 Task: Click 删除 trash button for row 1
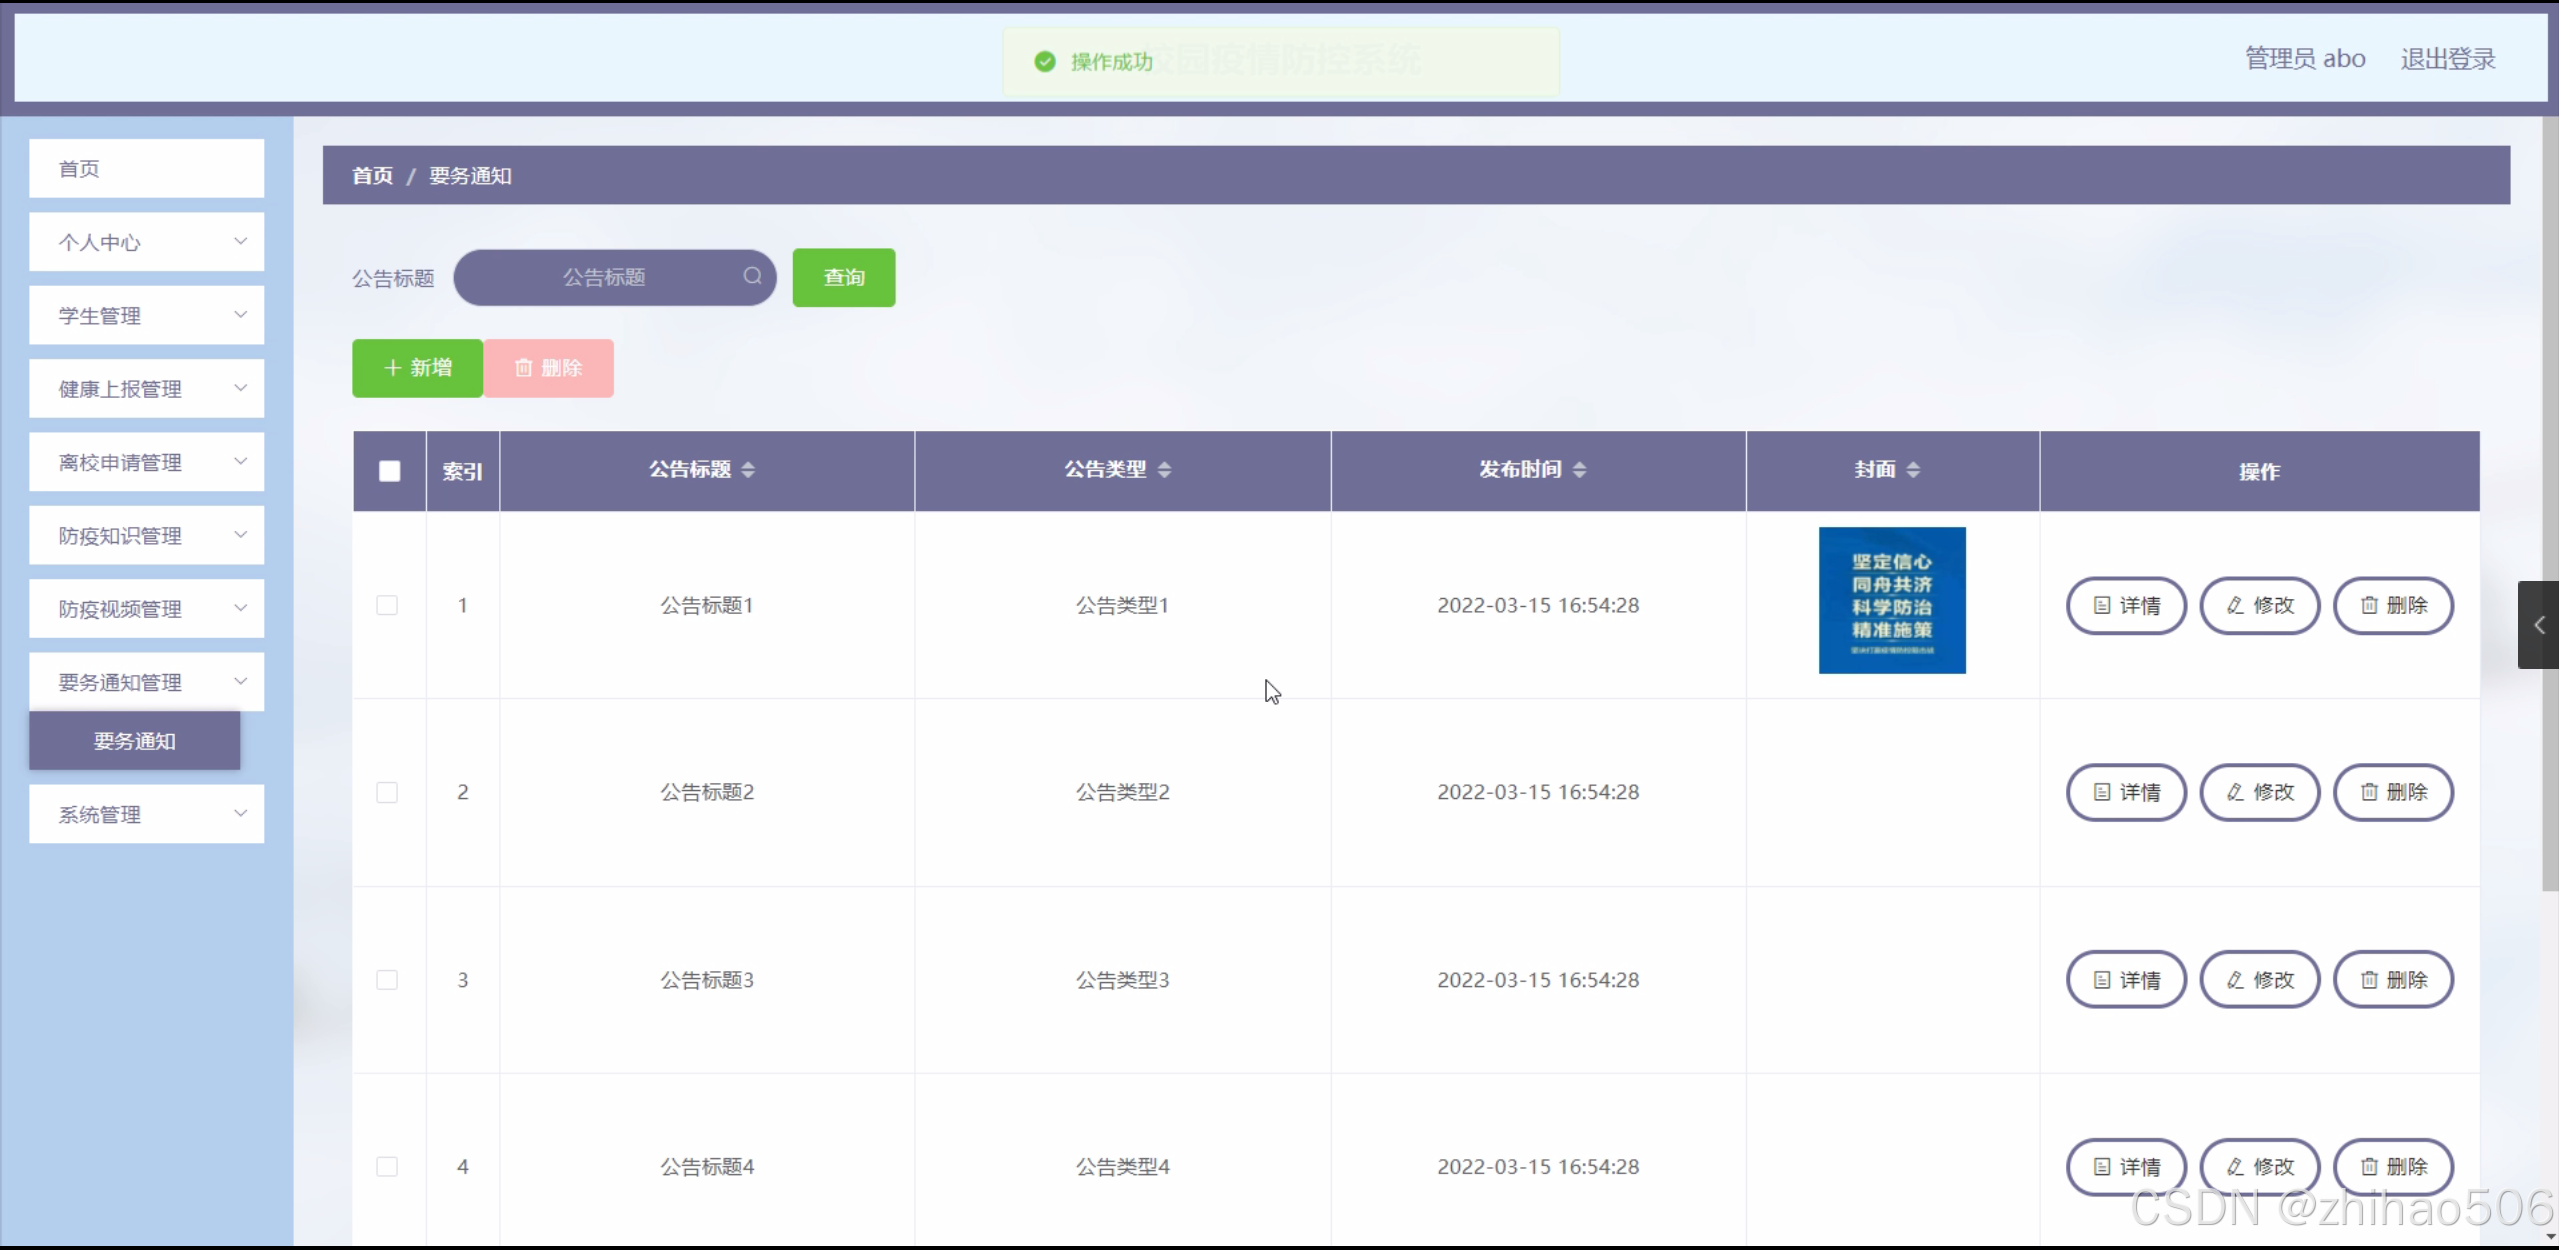coord(2393,606)
